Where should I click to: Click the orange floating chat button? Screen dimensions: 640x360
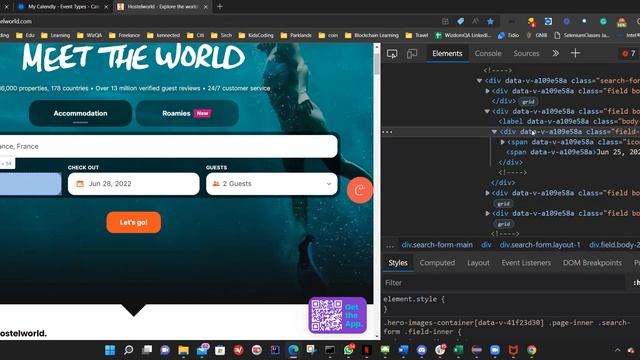click(360, 190)
